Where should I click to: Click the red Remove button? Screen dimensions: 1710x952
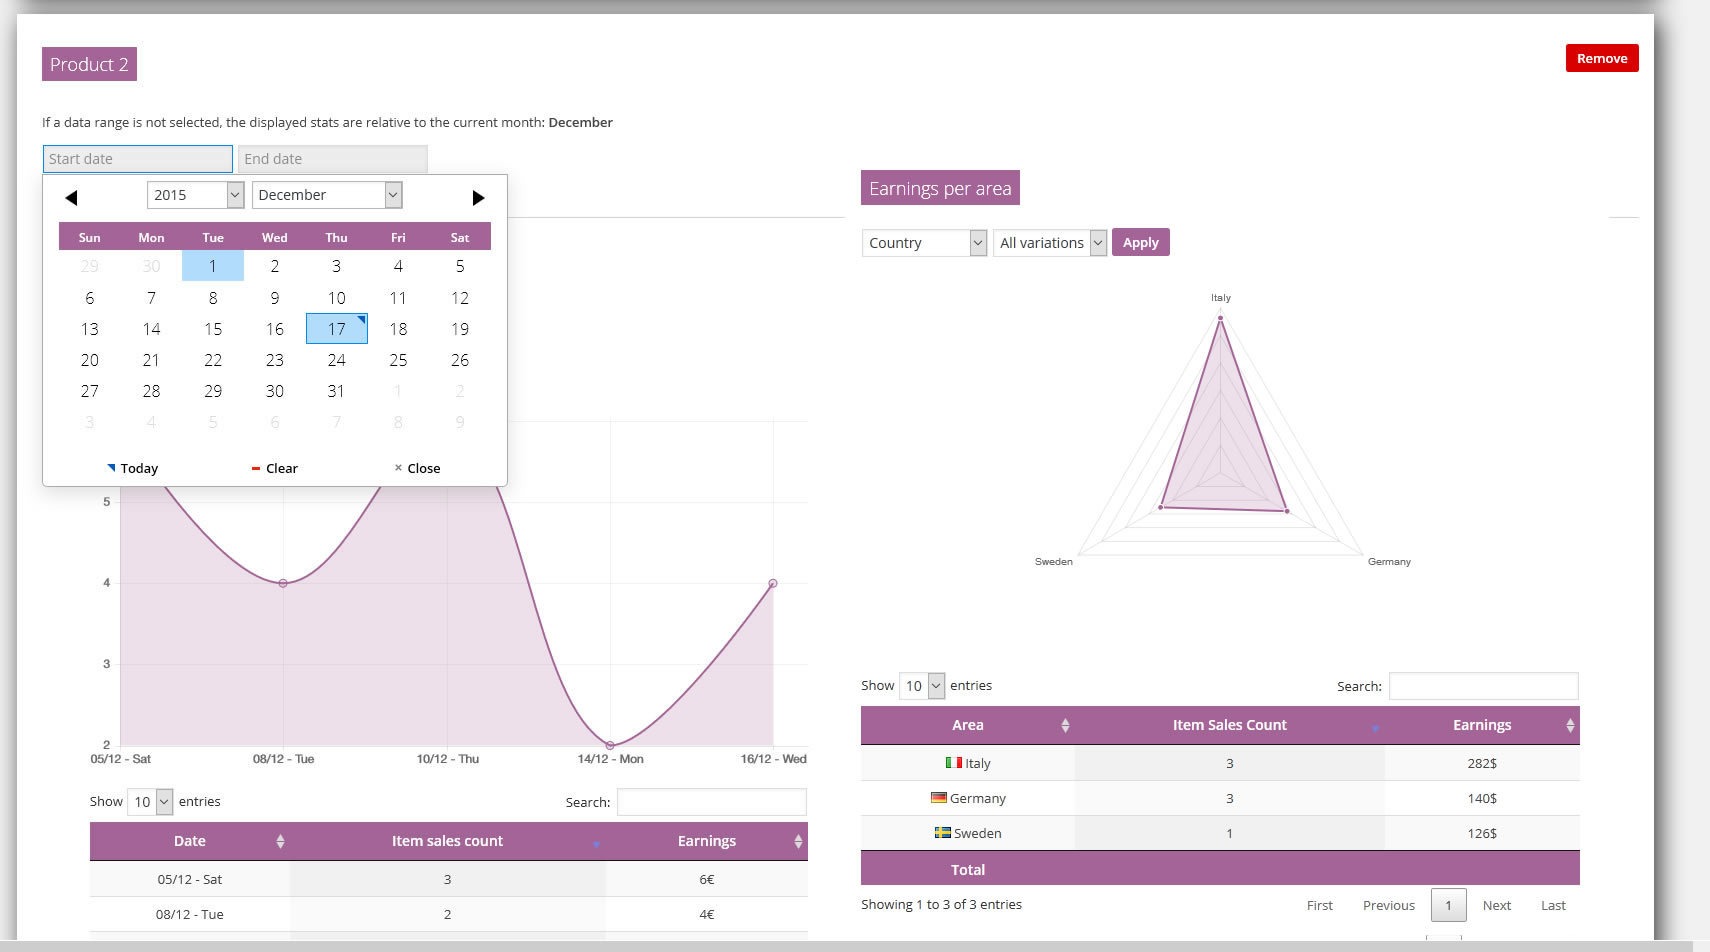click(1601, 58)
